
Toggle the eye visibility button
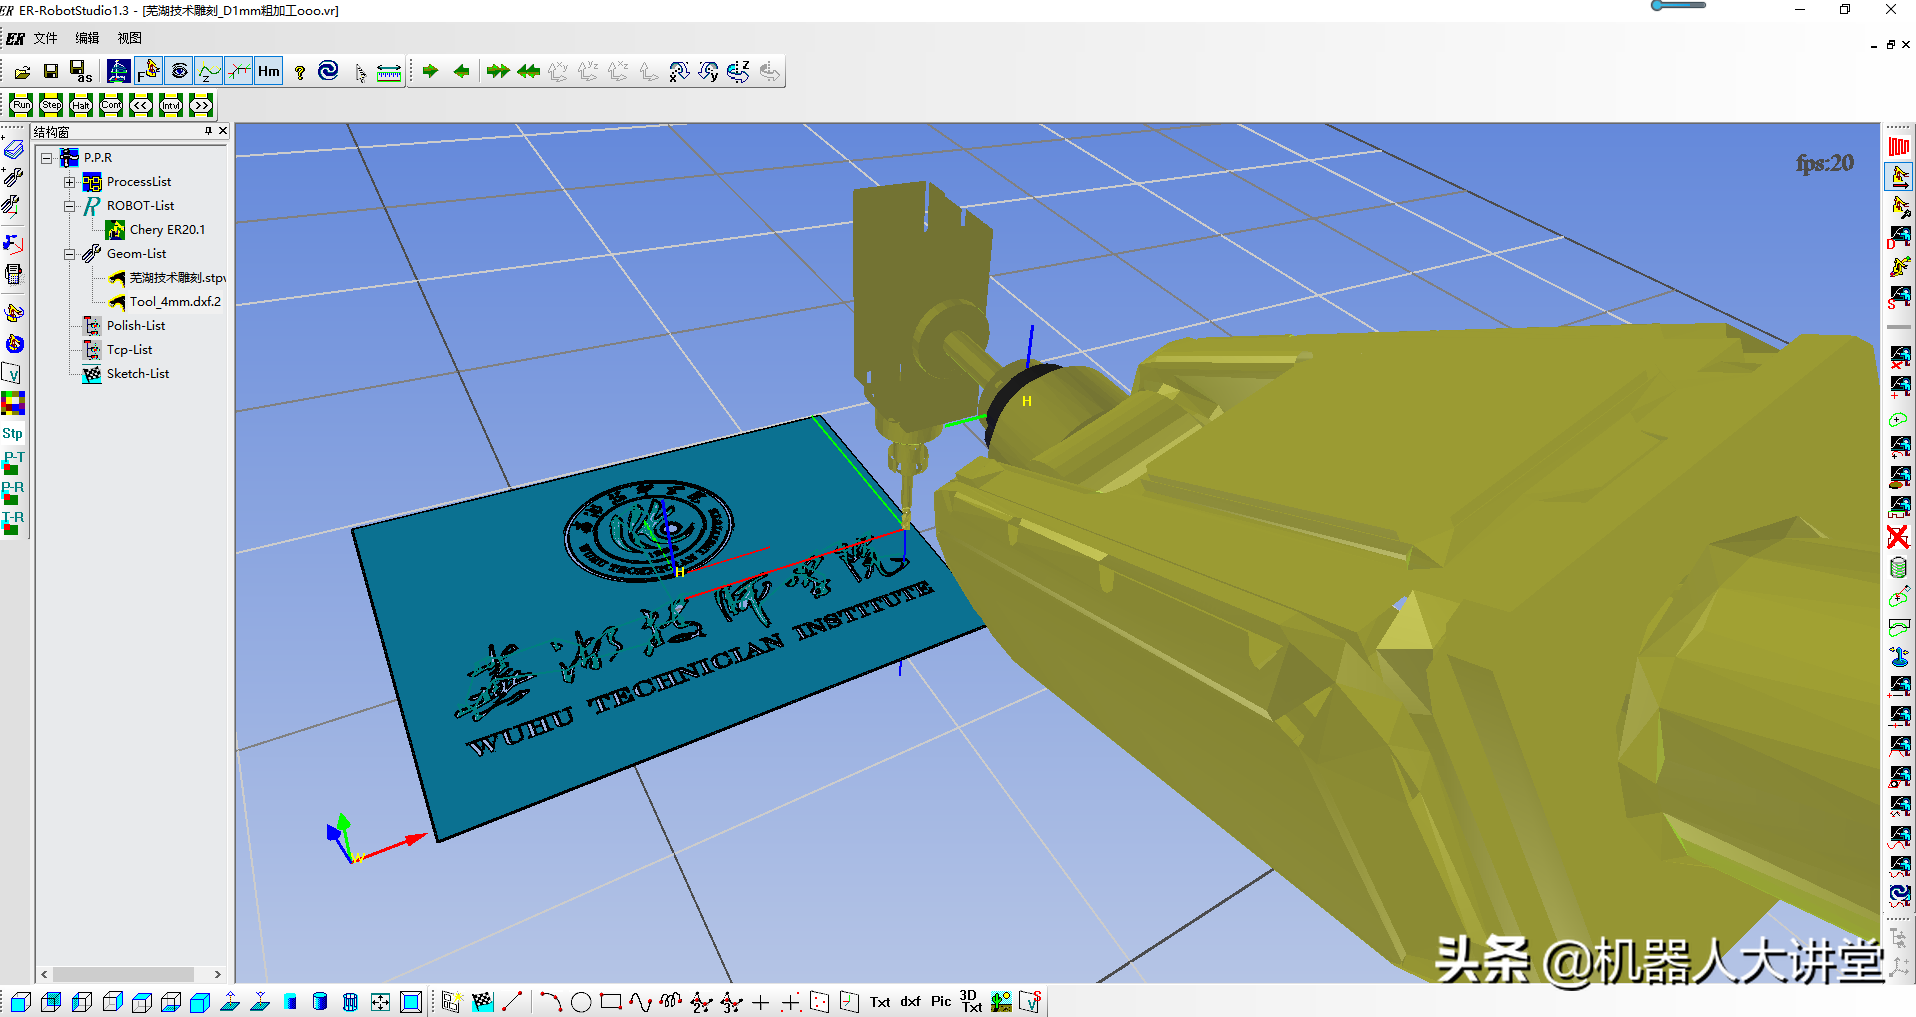[179, 71]
